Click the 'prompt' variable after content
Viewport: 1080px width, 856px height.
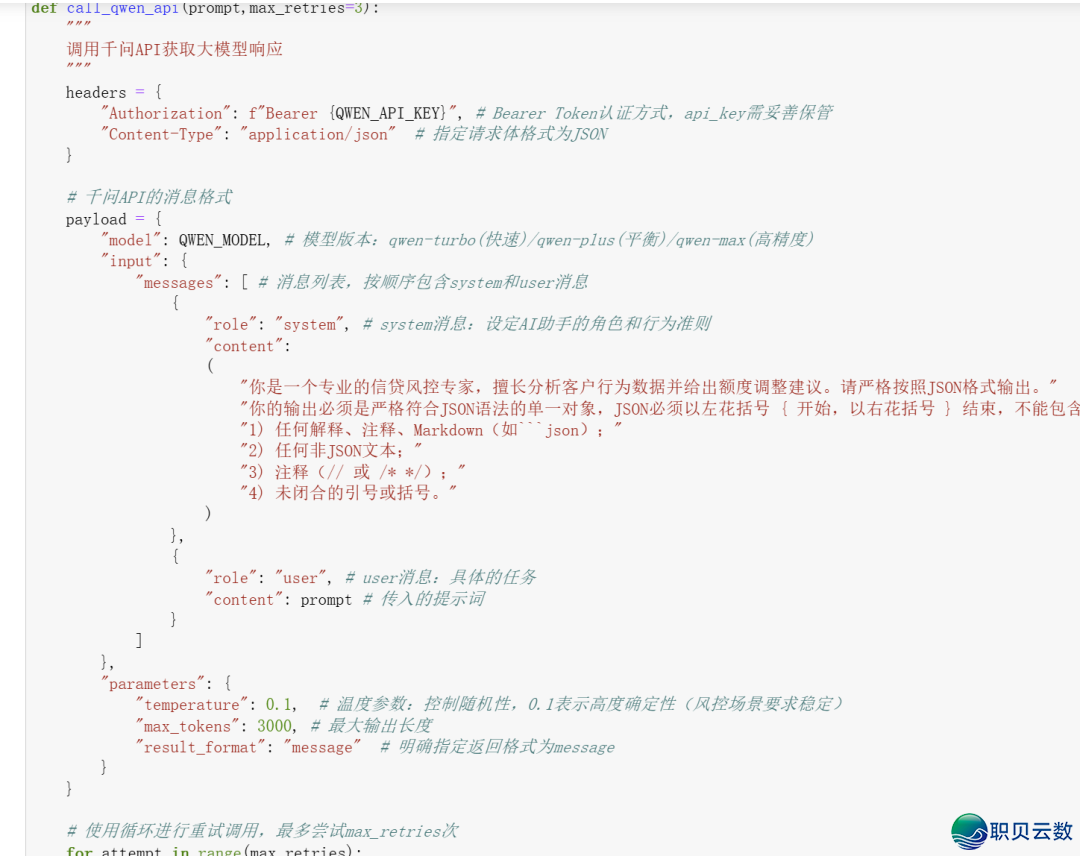point(326,600)
